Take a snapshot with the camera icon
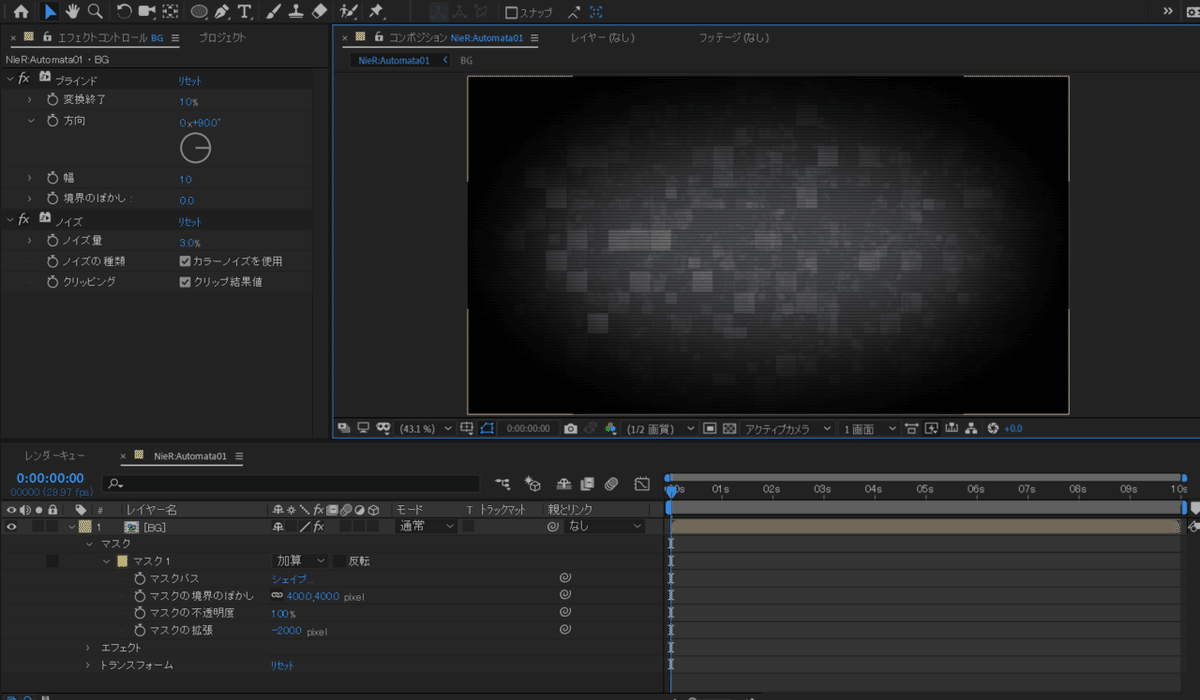1200x700 pixels. click(x=570, y=428)
